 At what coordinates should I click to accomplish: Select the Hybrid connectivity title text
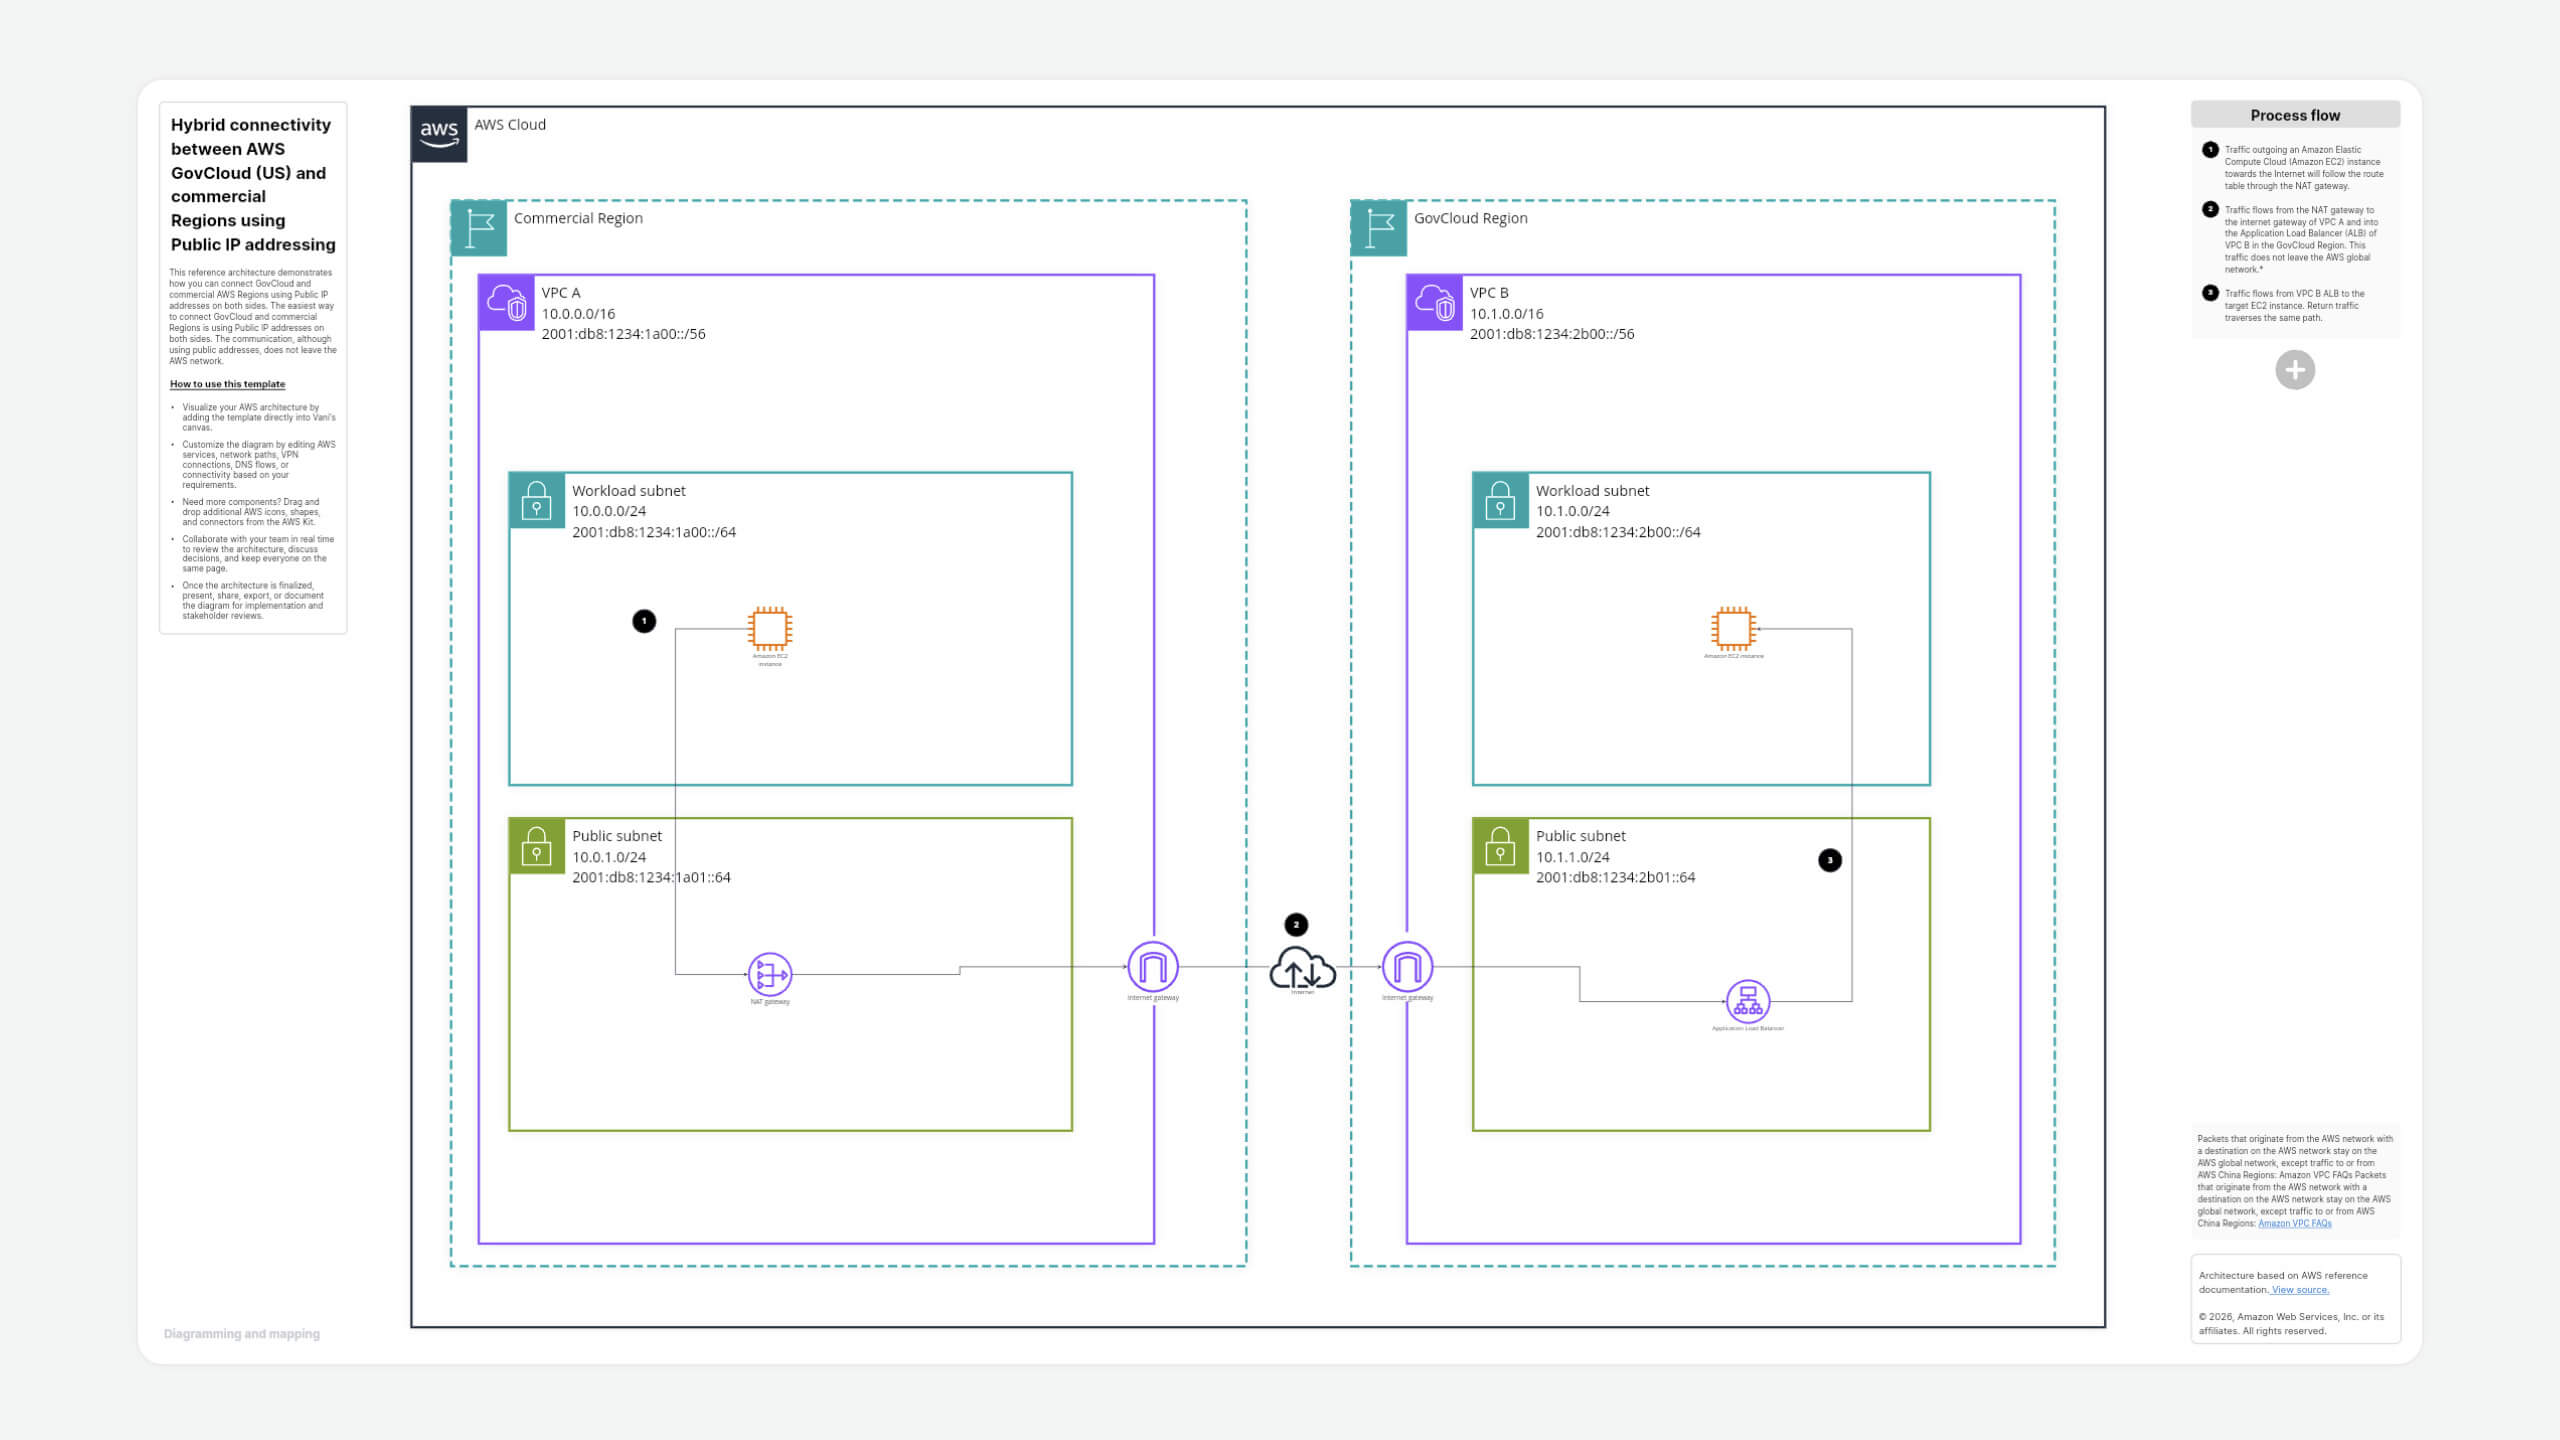[x=253, y=184]
